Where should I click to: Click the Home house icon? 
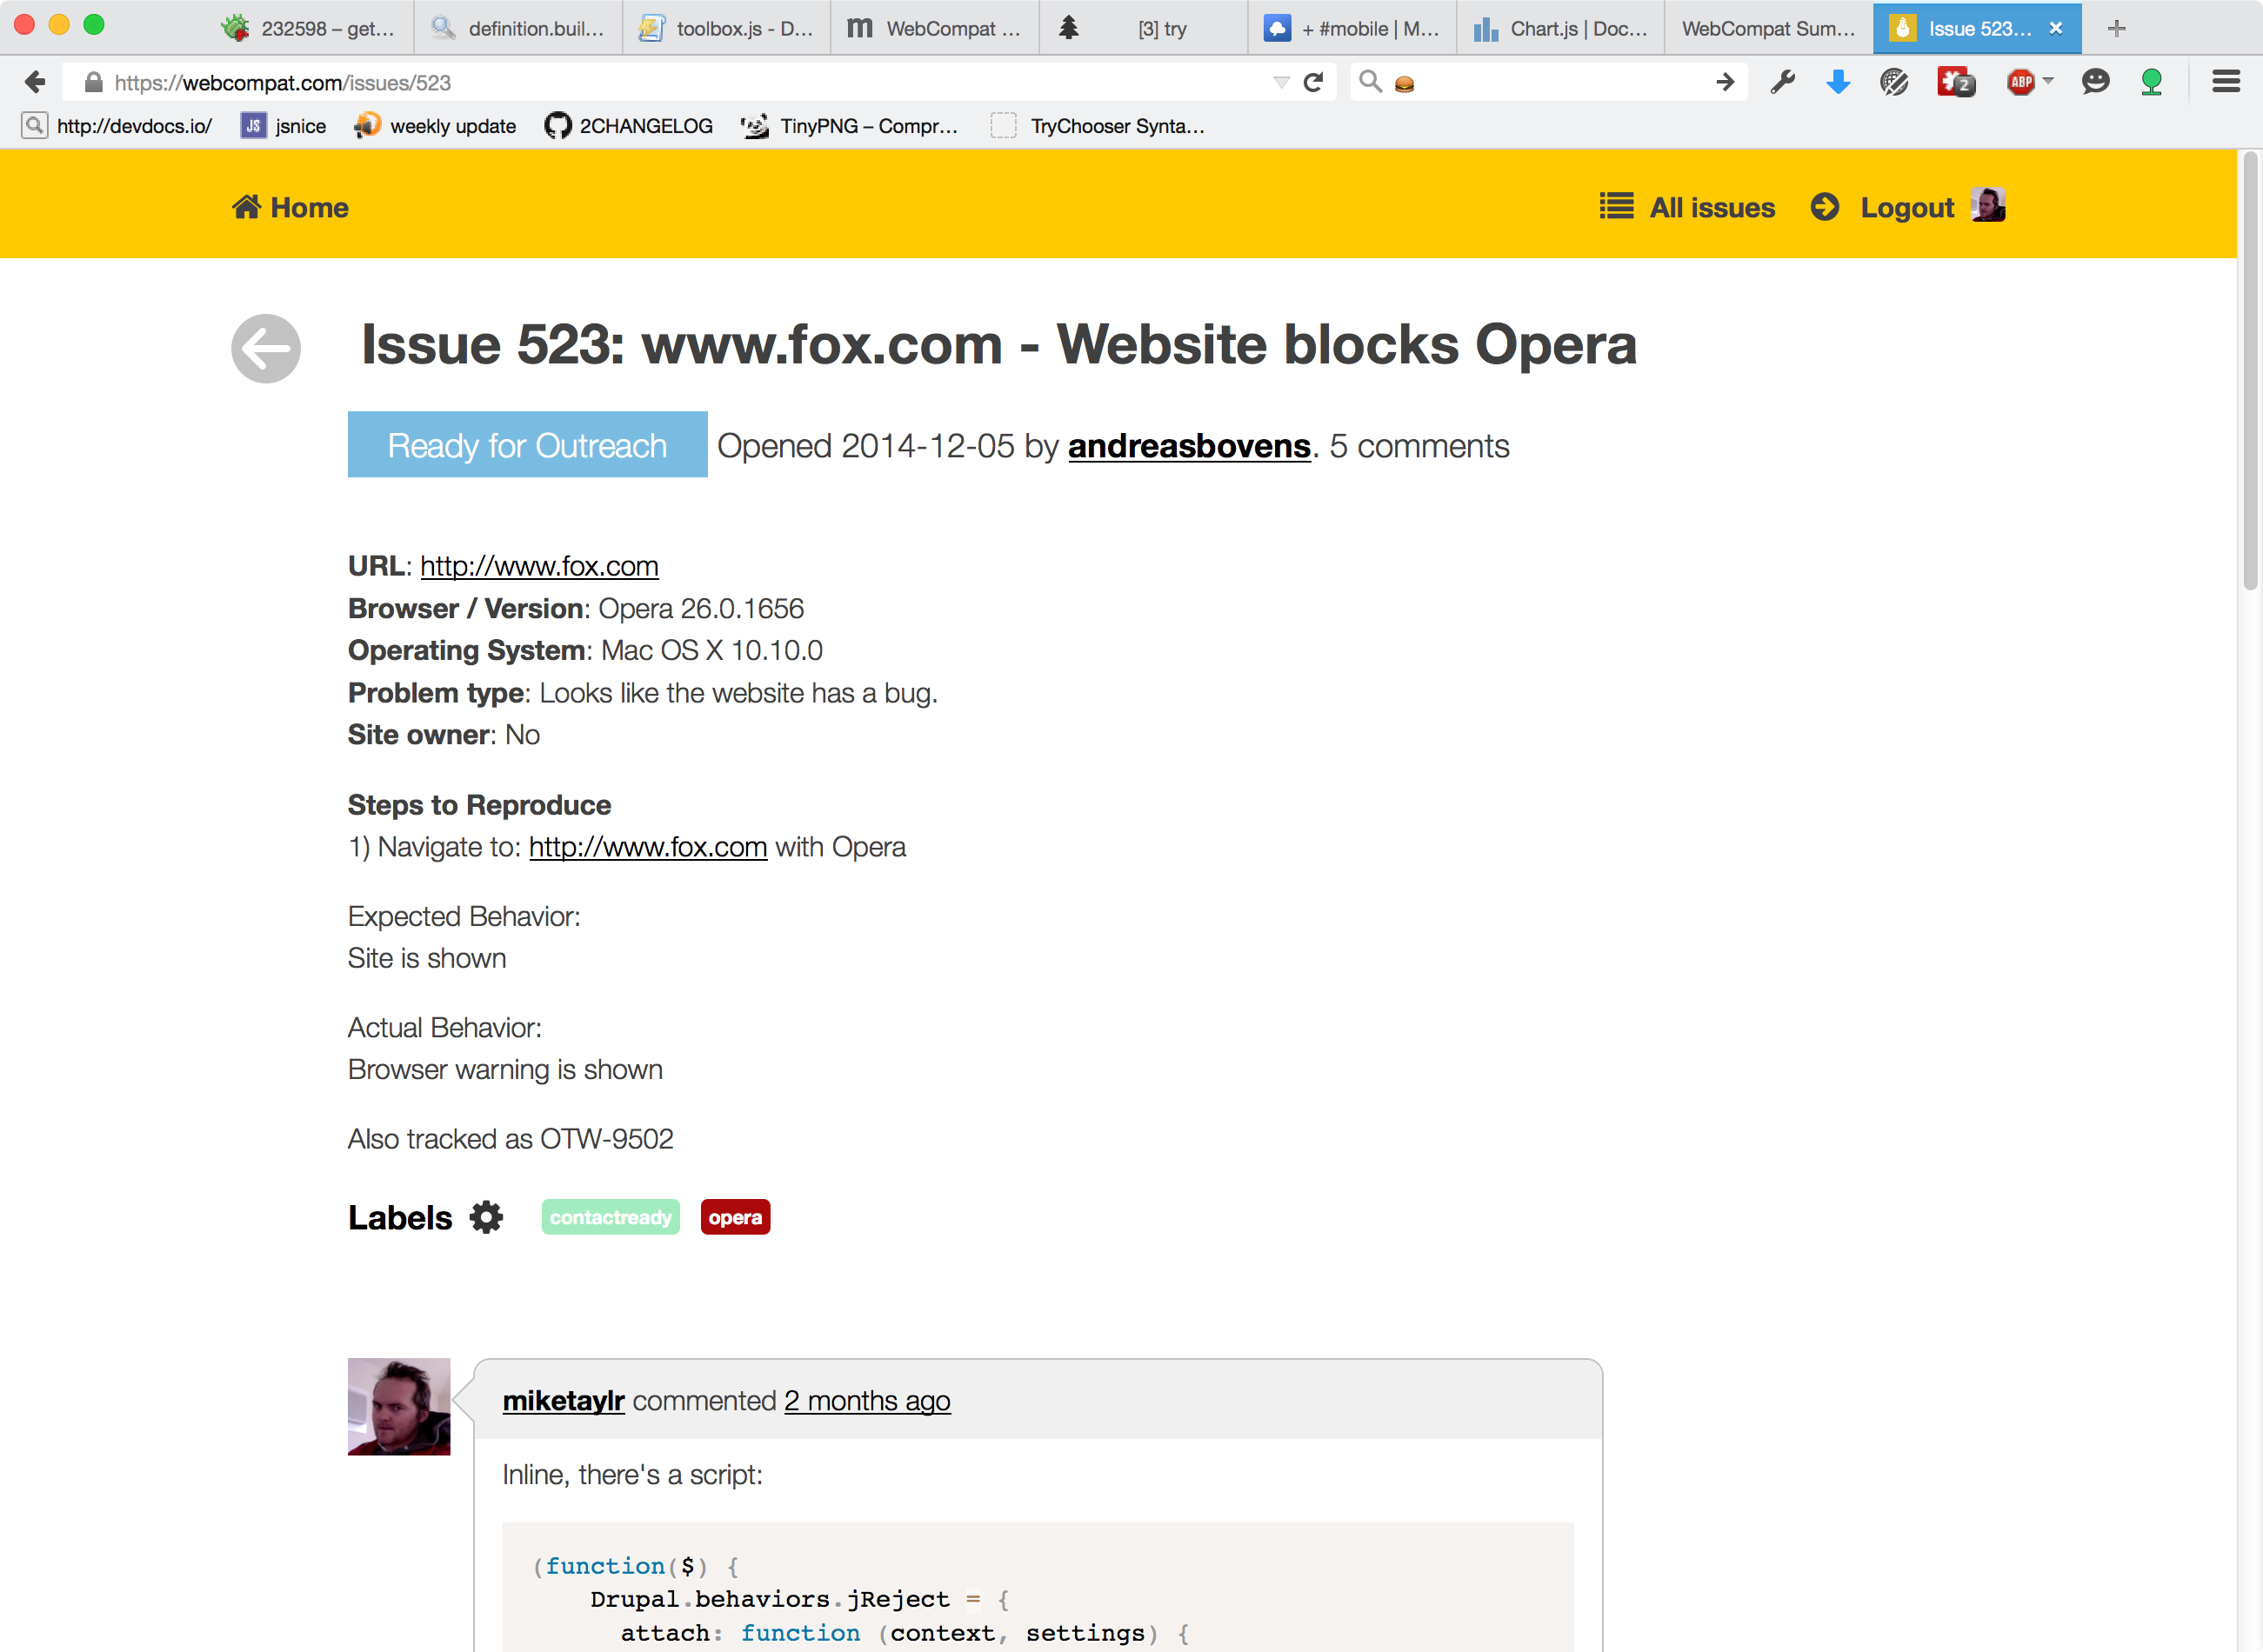[x=246, y=207]
